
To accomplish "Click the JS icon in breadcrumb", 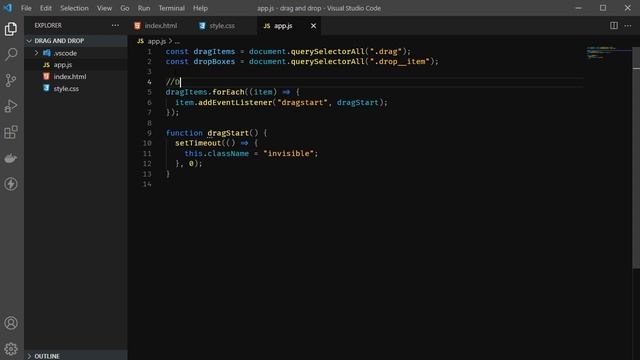I will (x=140, y=41).
